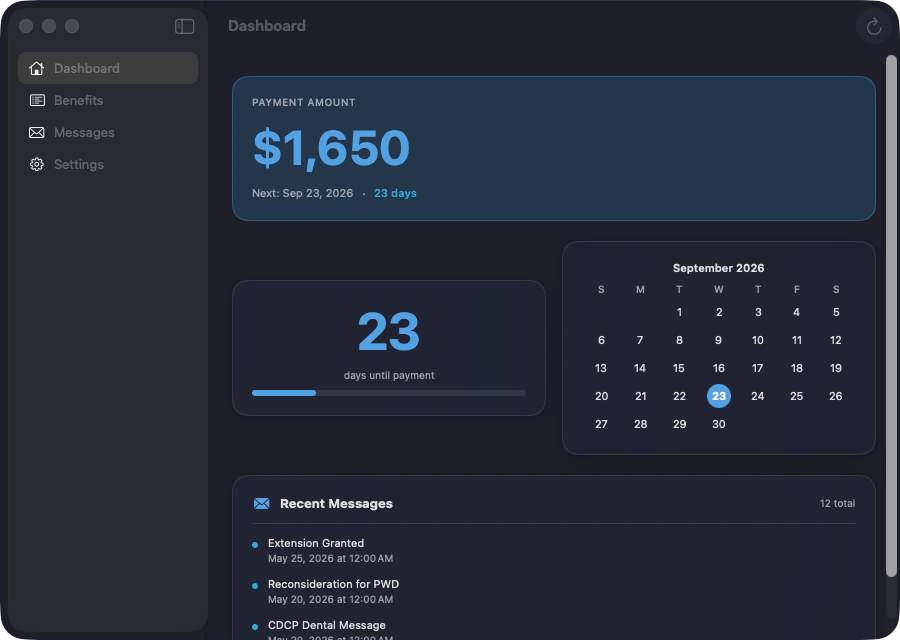Click the macOS close window button

click(26, 26)
